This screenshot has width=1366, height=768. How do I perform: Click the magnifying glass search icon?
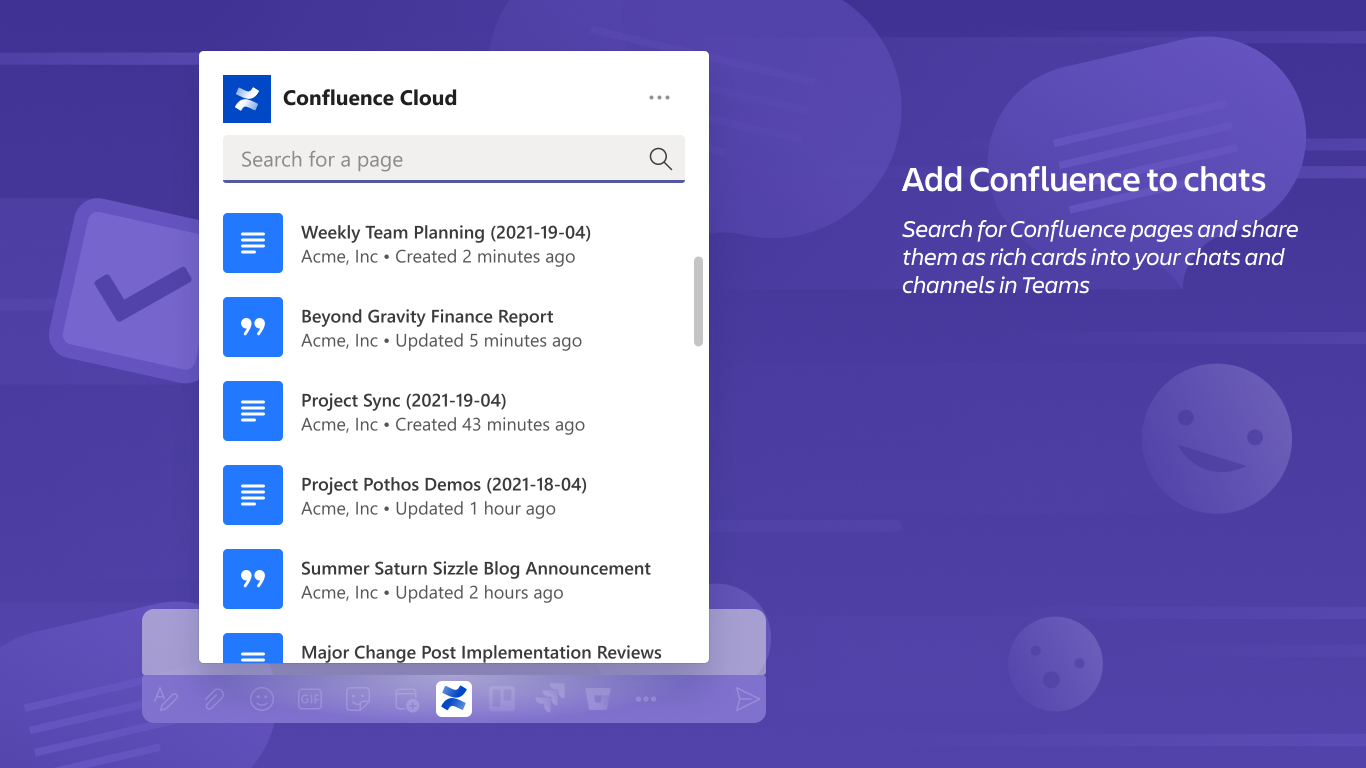click(661, 159)
